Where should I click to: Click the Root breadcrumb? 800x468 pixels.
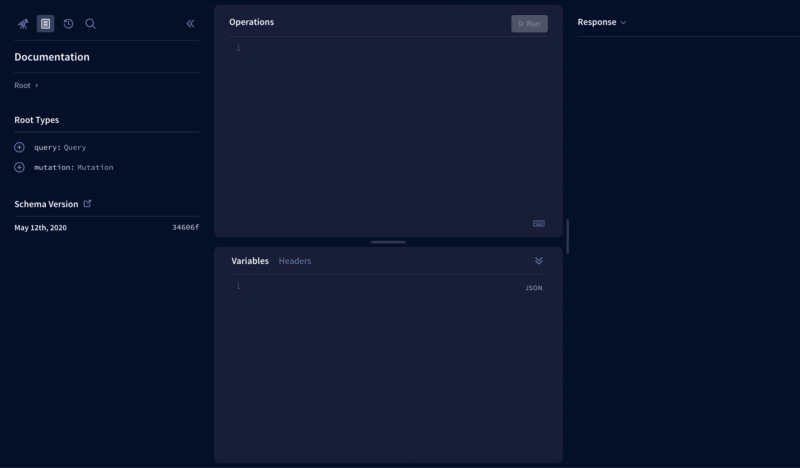(22, 85)
